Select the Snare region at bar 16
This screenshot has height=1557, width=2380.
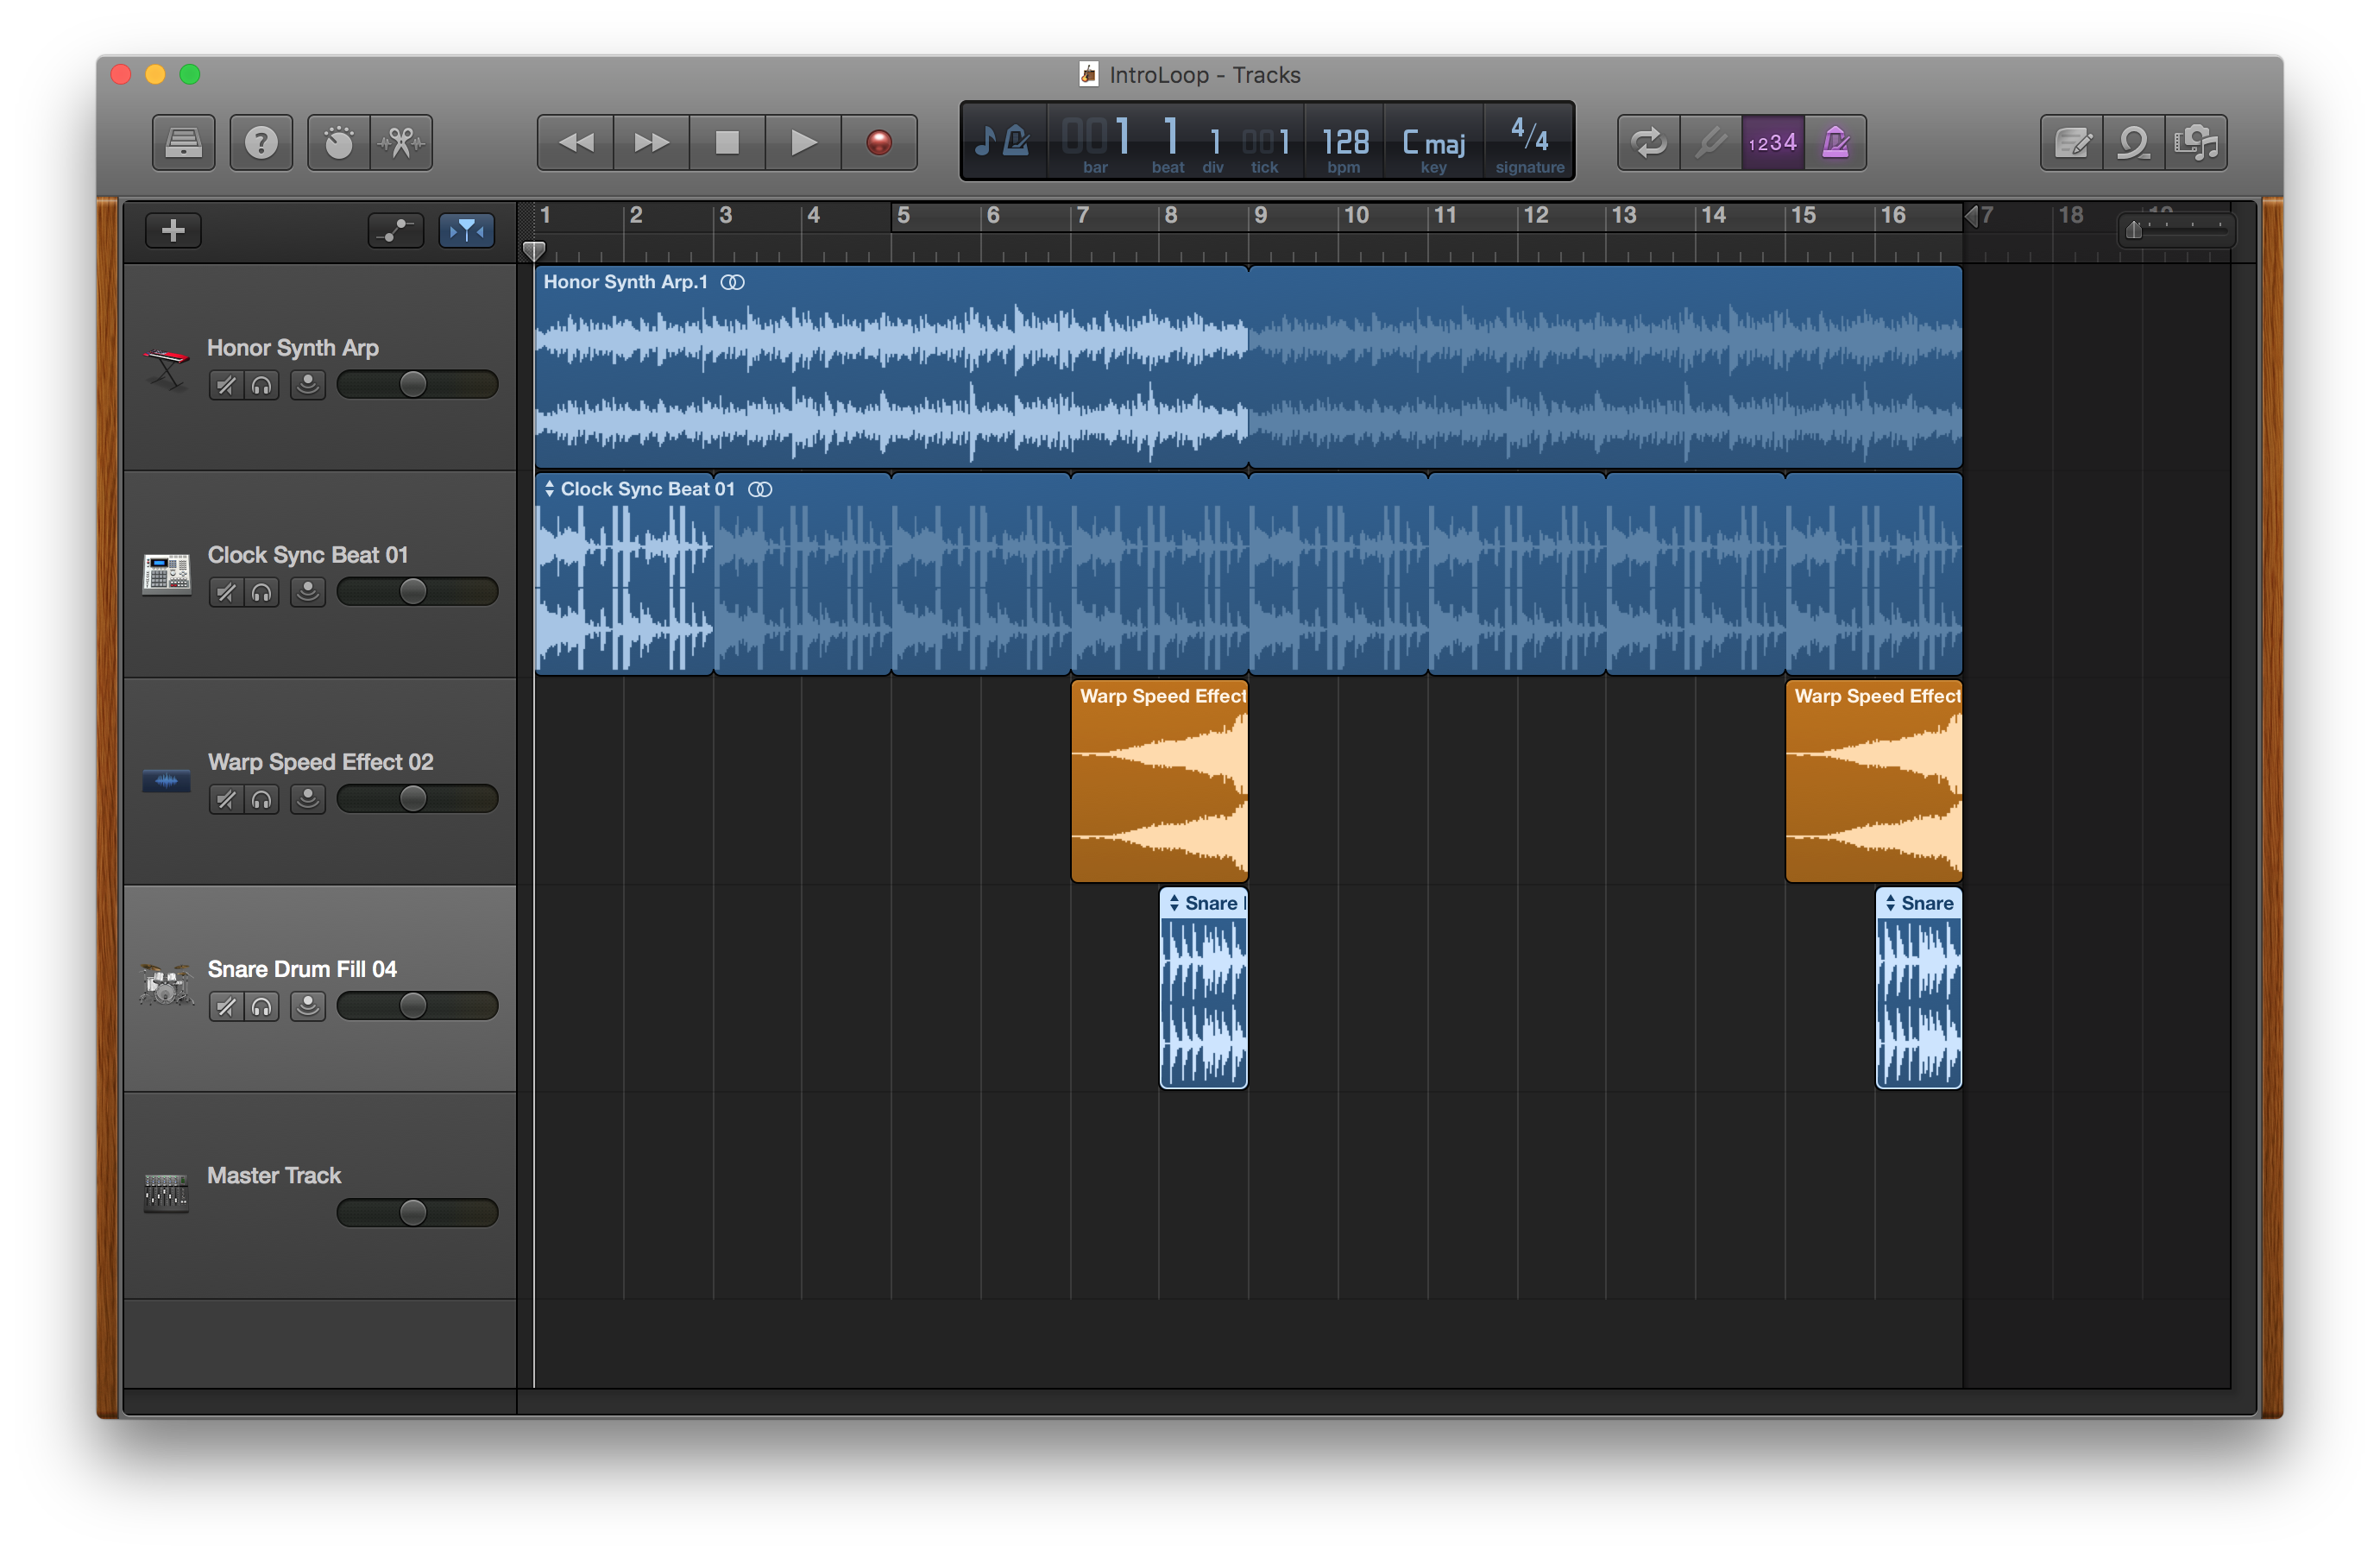click(1918, 988)
